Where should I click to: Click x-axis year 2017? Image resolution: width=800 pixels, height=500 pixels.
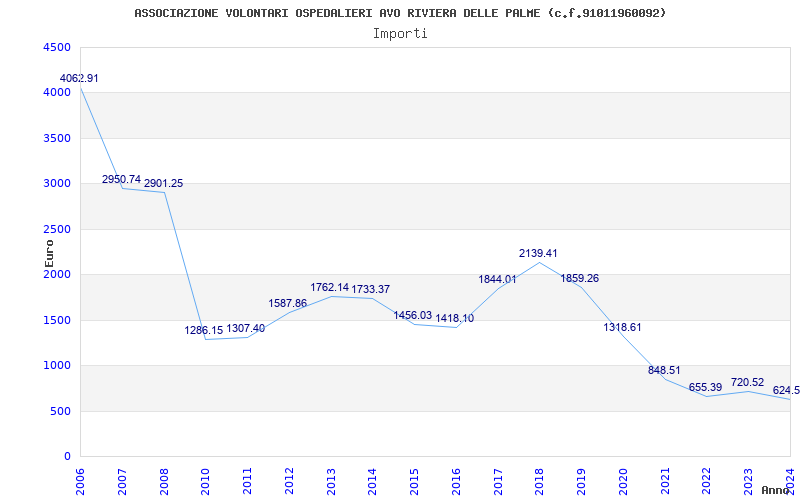pos(498,481)
